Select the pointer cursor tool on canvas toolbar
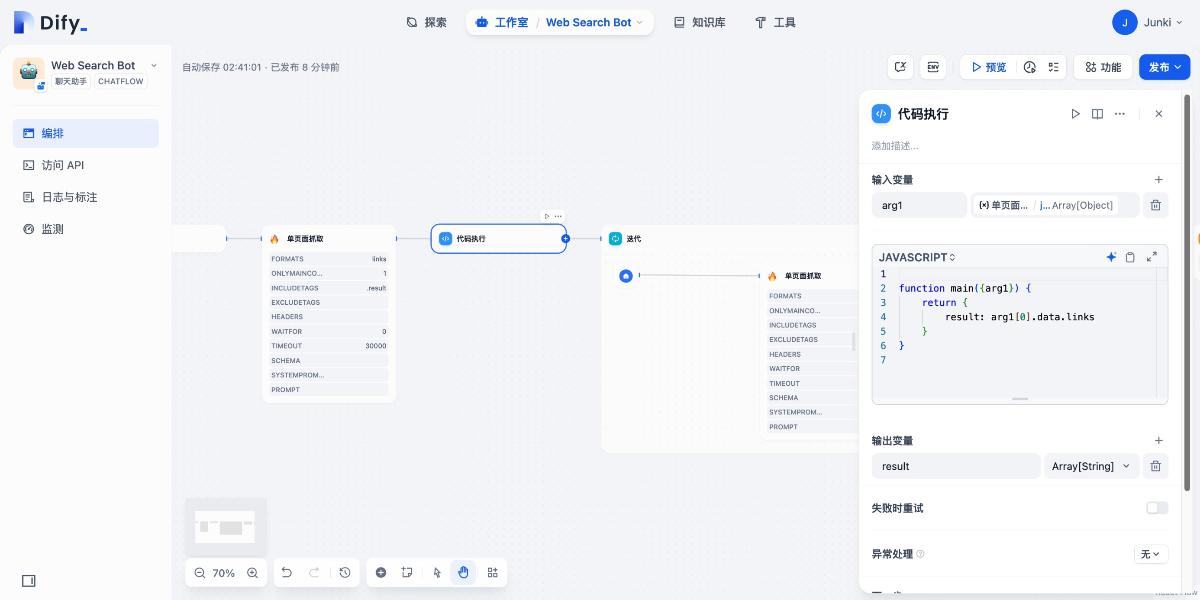This screenshot has width=1200, height=600. (x=435, y=572)
